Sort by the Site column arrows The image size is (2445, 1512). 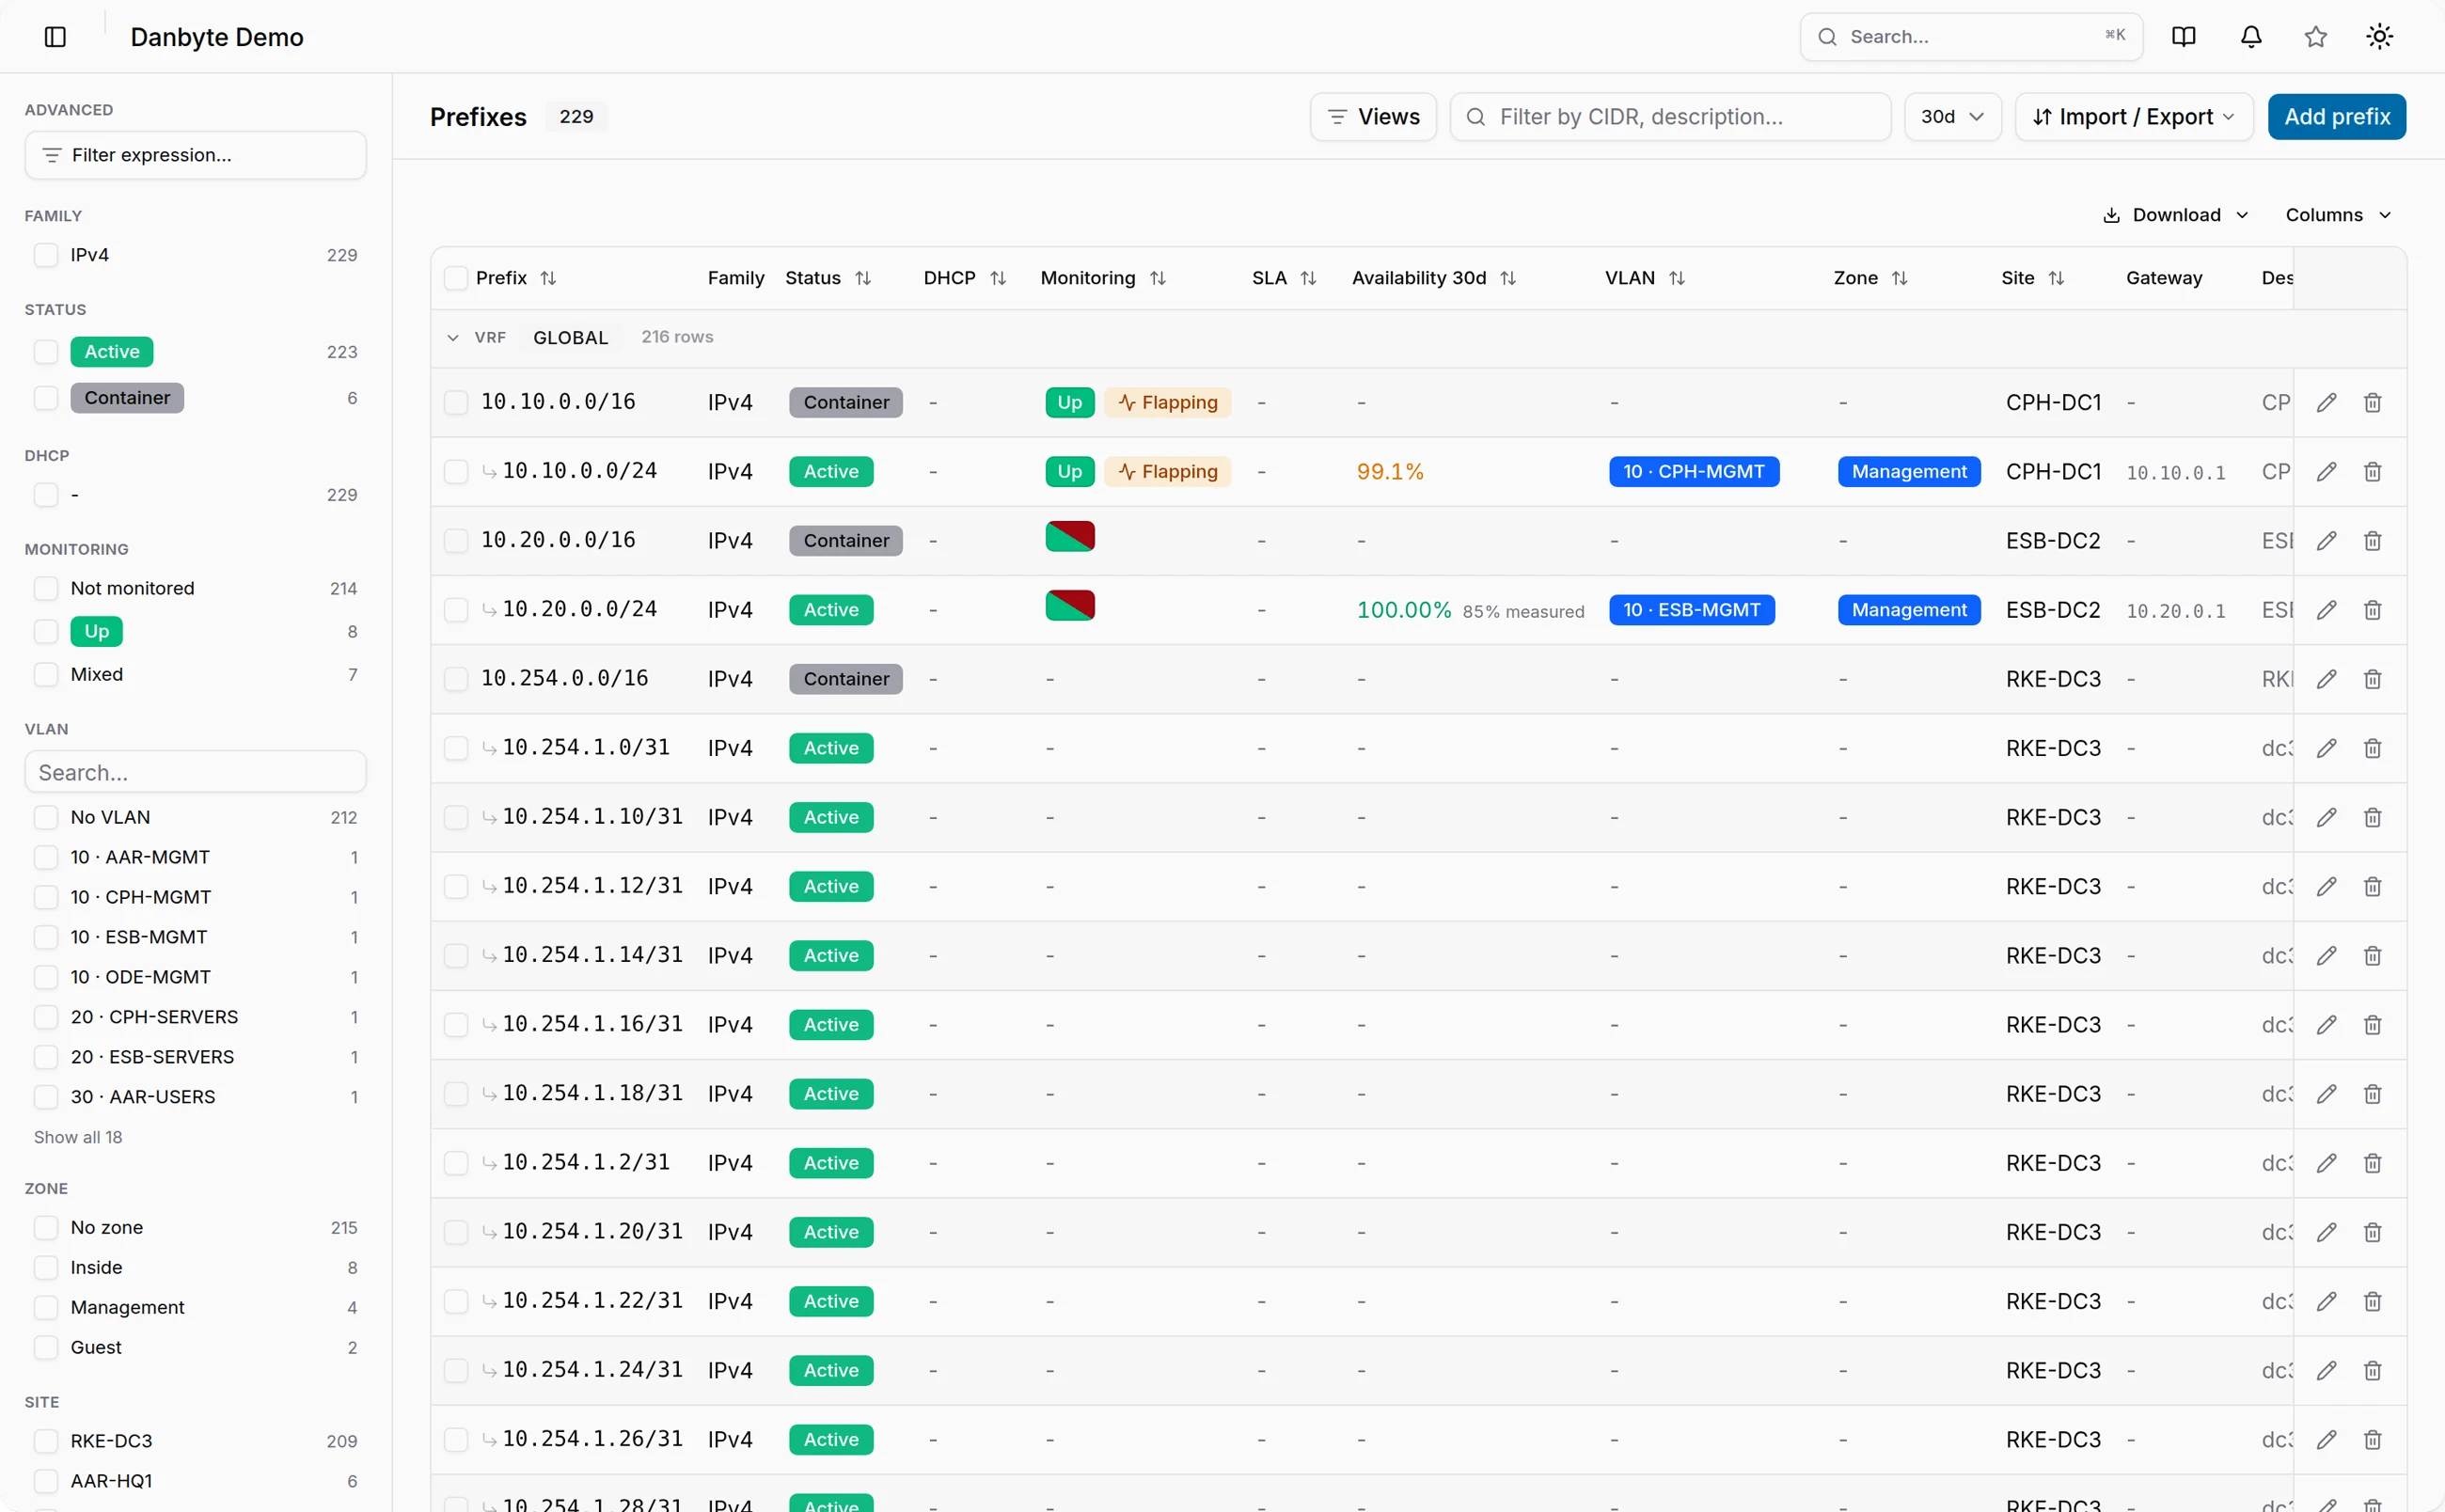coord(2056,278)
